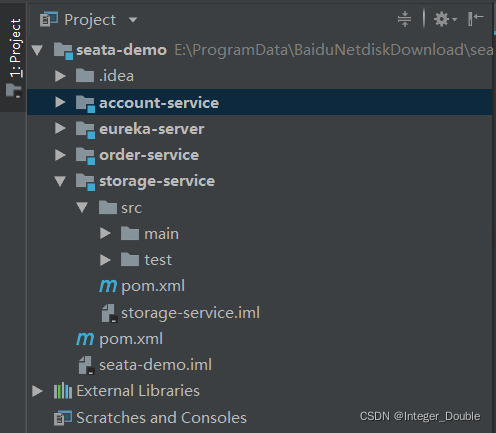Collapse the seata-demo root node
This screenshot has height=433, width=496.
37,50
